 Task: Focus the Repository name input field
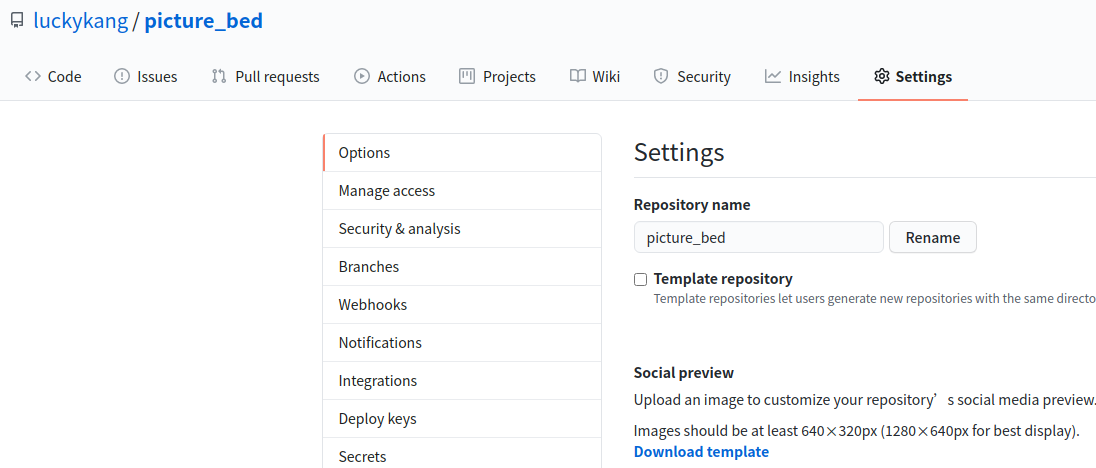(758, 237)
